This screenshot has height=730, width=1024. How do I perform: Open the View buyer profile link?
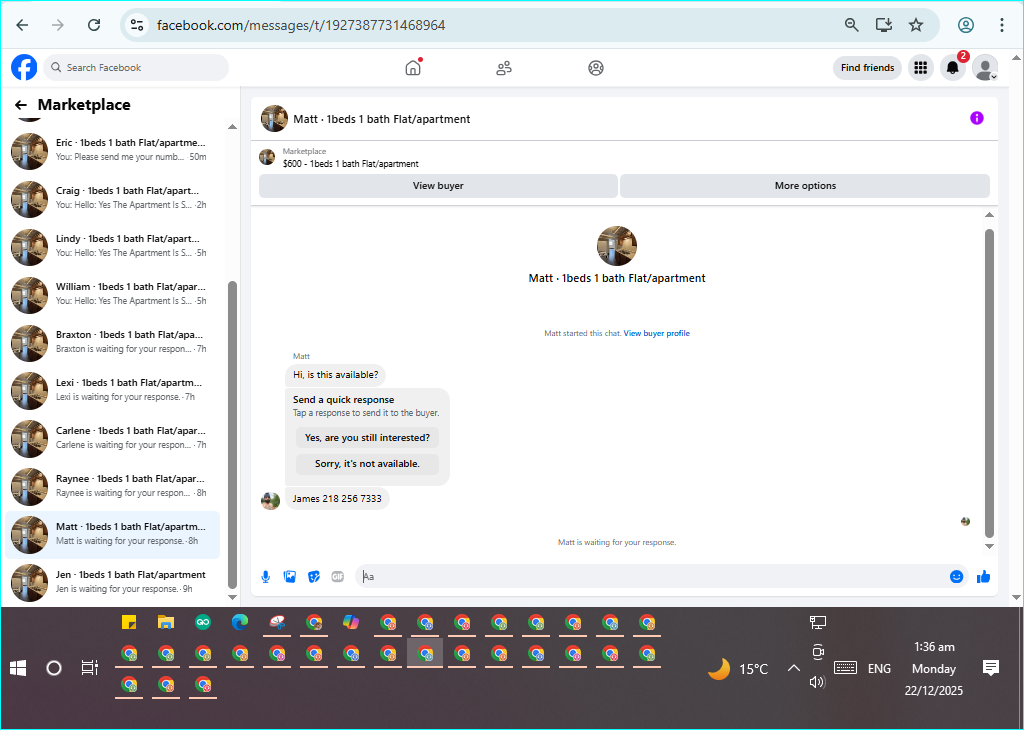pyautogui.click(x=656, y=333)
